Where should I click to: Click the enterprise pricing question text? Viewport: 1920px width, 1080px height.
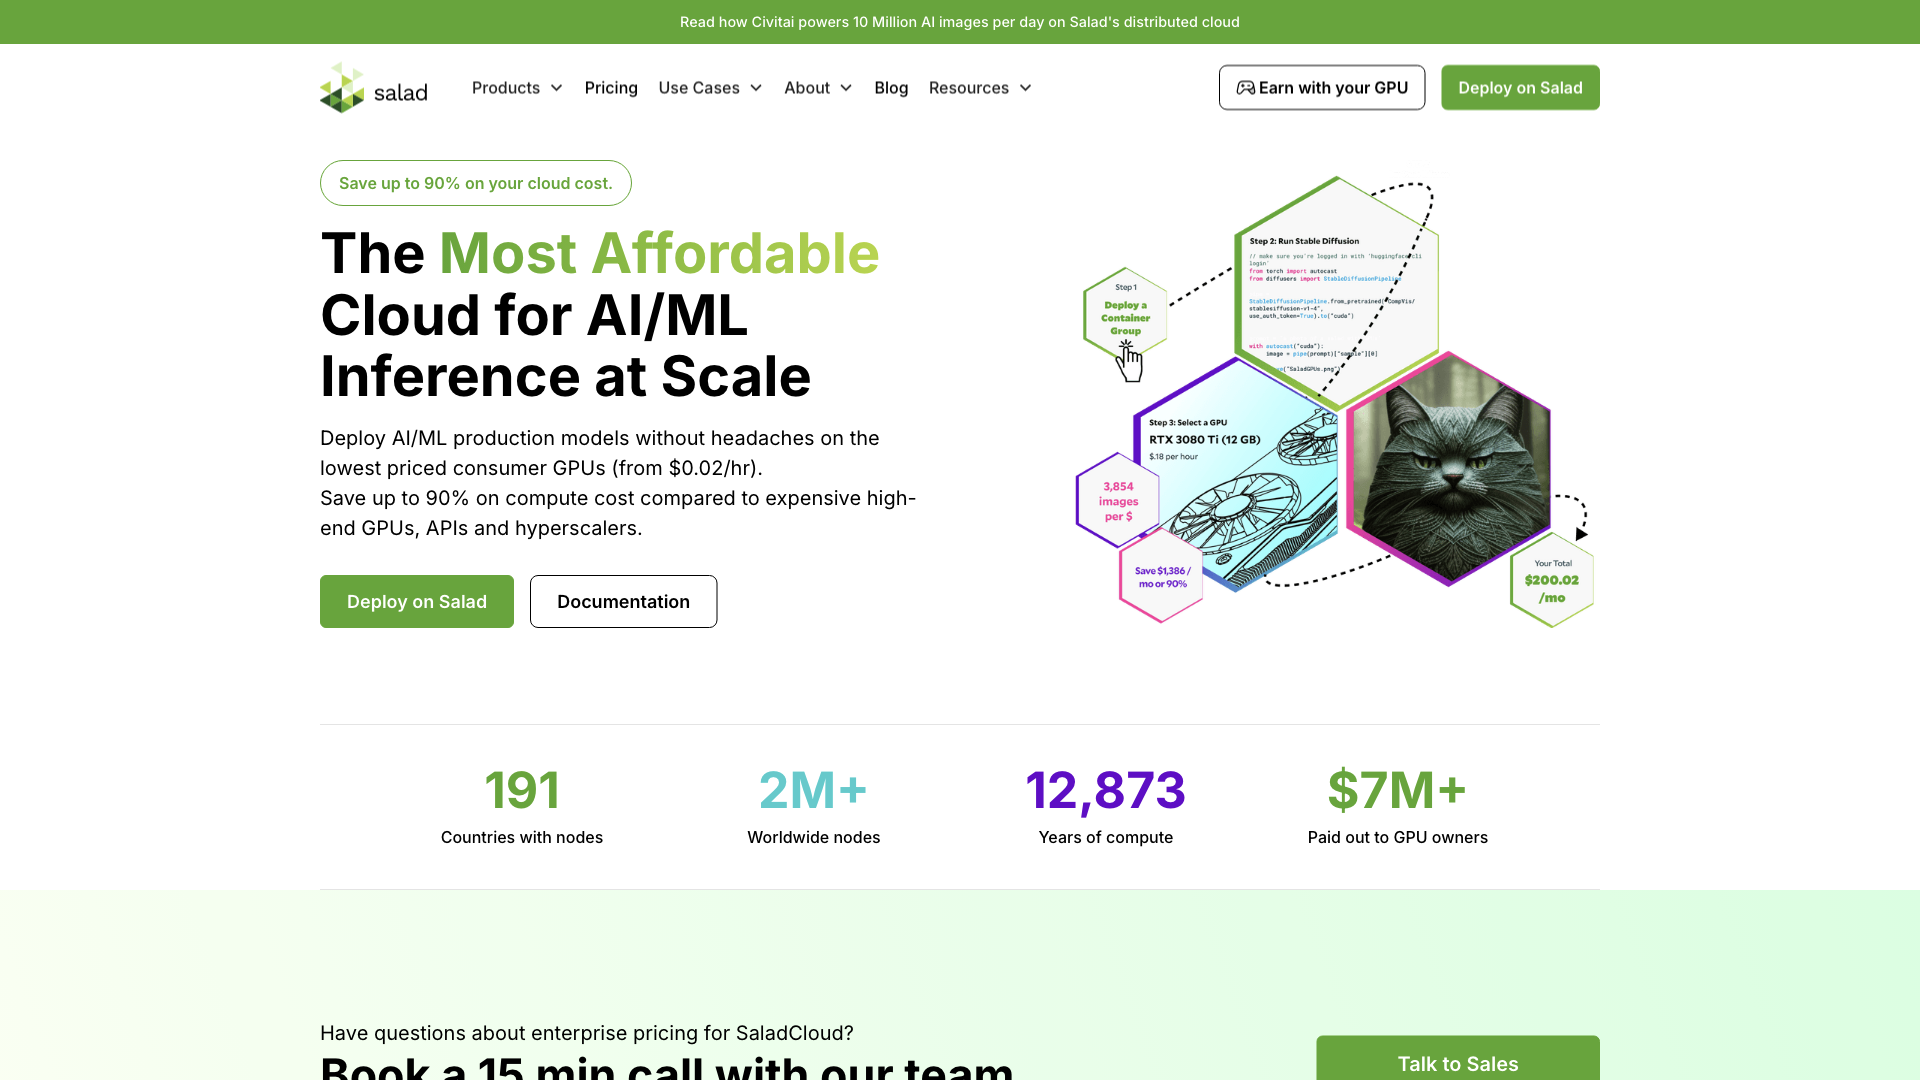(587, 1033)
